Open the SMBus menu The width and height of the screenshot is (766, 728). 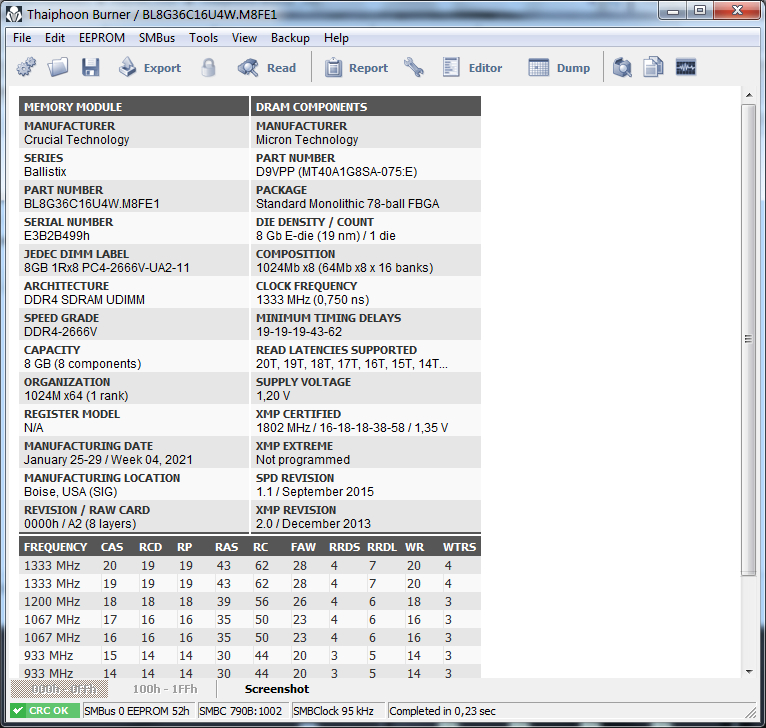click(156, 38)
